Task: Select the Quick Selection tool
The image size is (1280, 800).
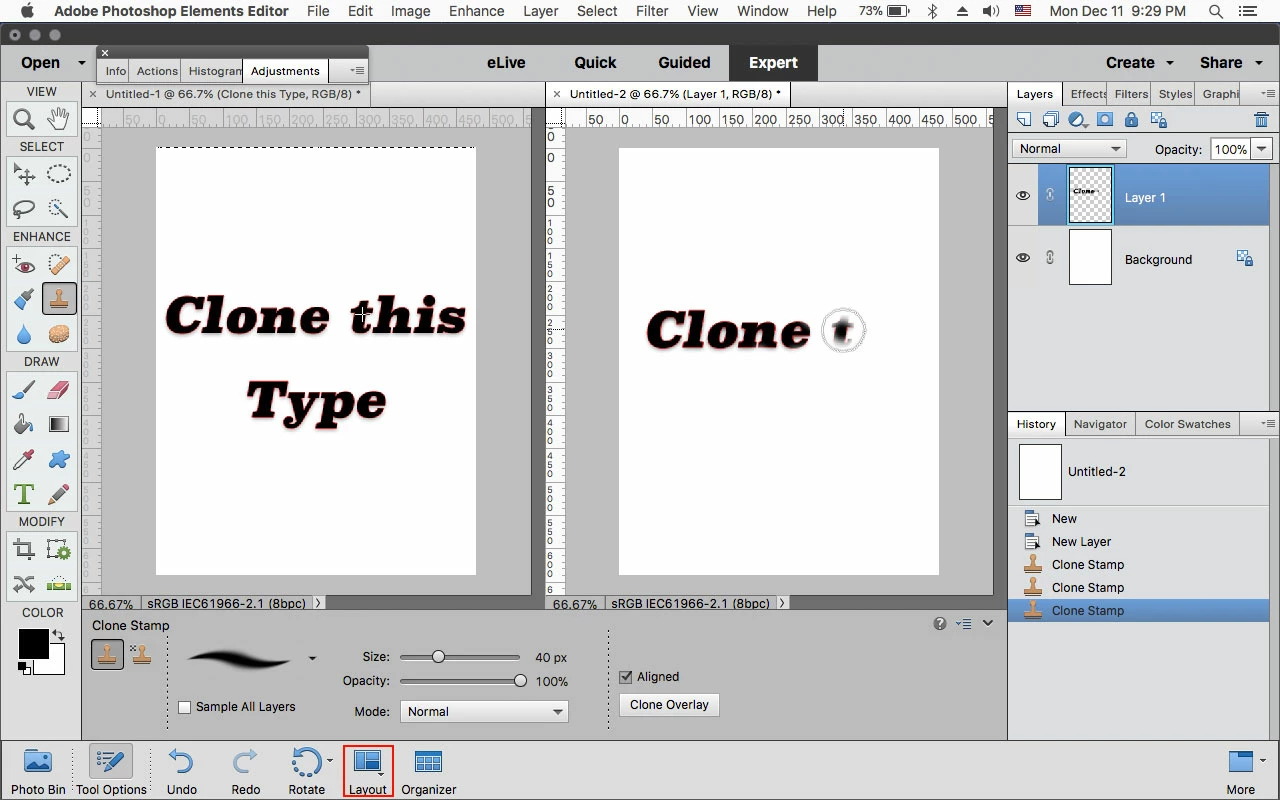Action: [x=59, y=208]
